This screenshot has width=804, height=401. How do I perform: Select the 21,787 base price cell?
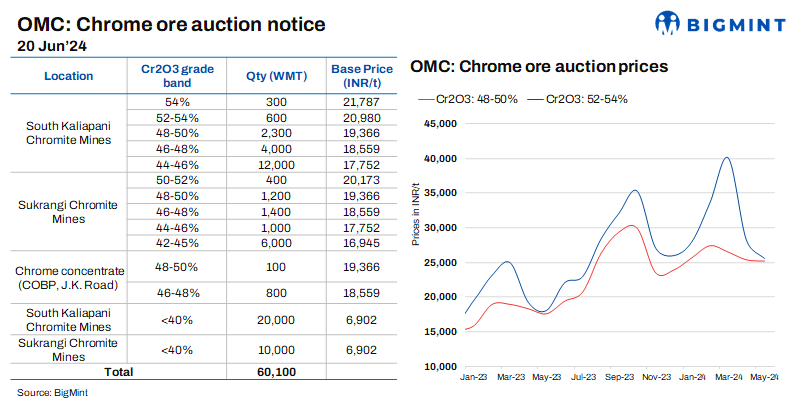[x=359, y=103]
